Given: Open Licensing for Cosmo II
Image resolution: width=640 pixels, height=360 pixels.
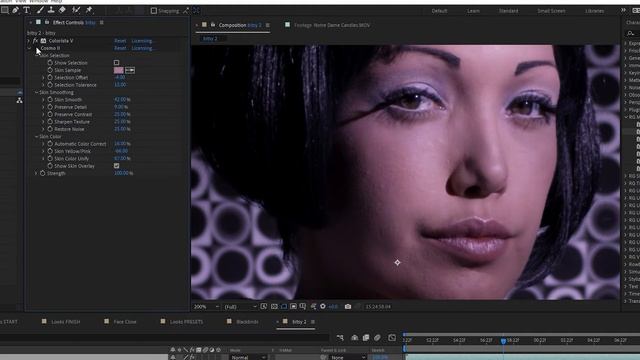Looking at the screenshot, I should point(142,48).
